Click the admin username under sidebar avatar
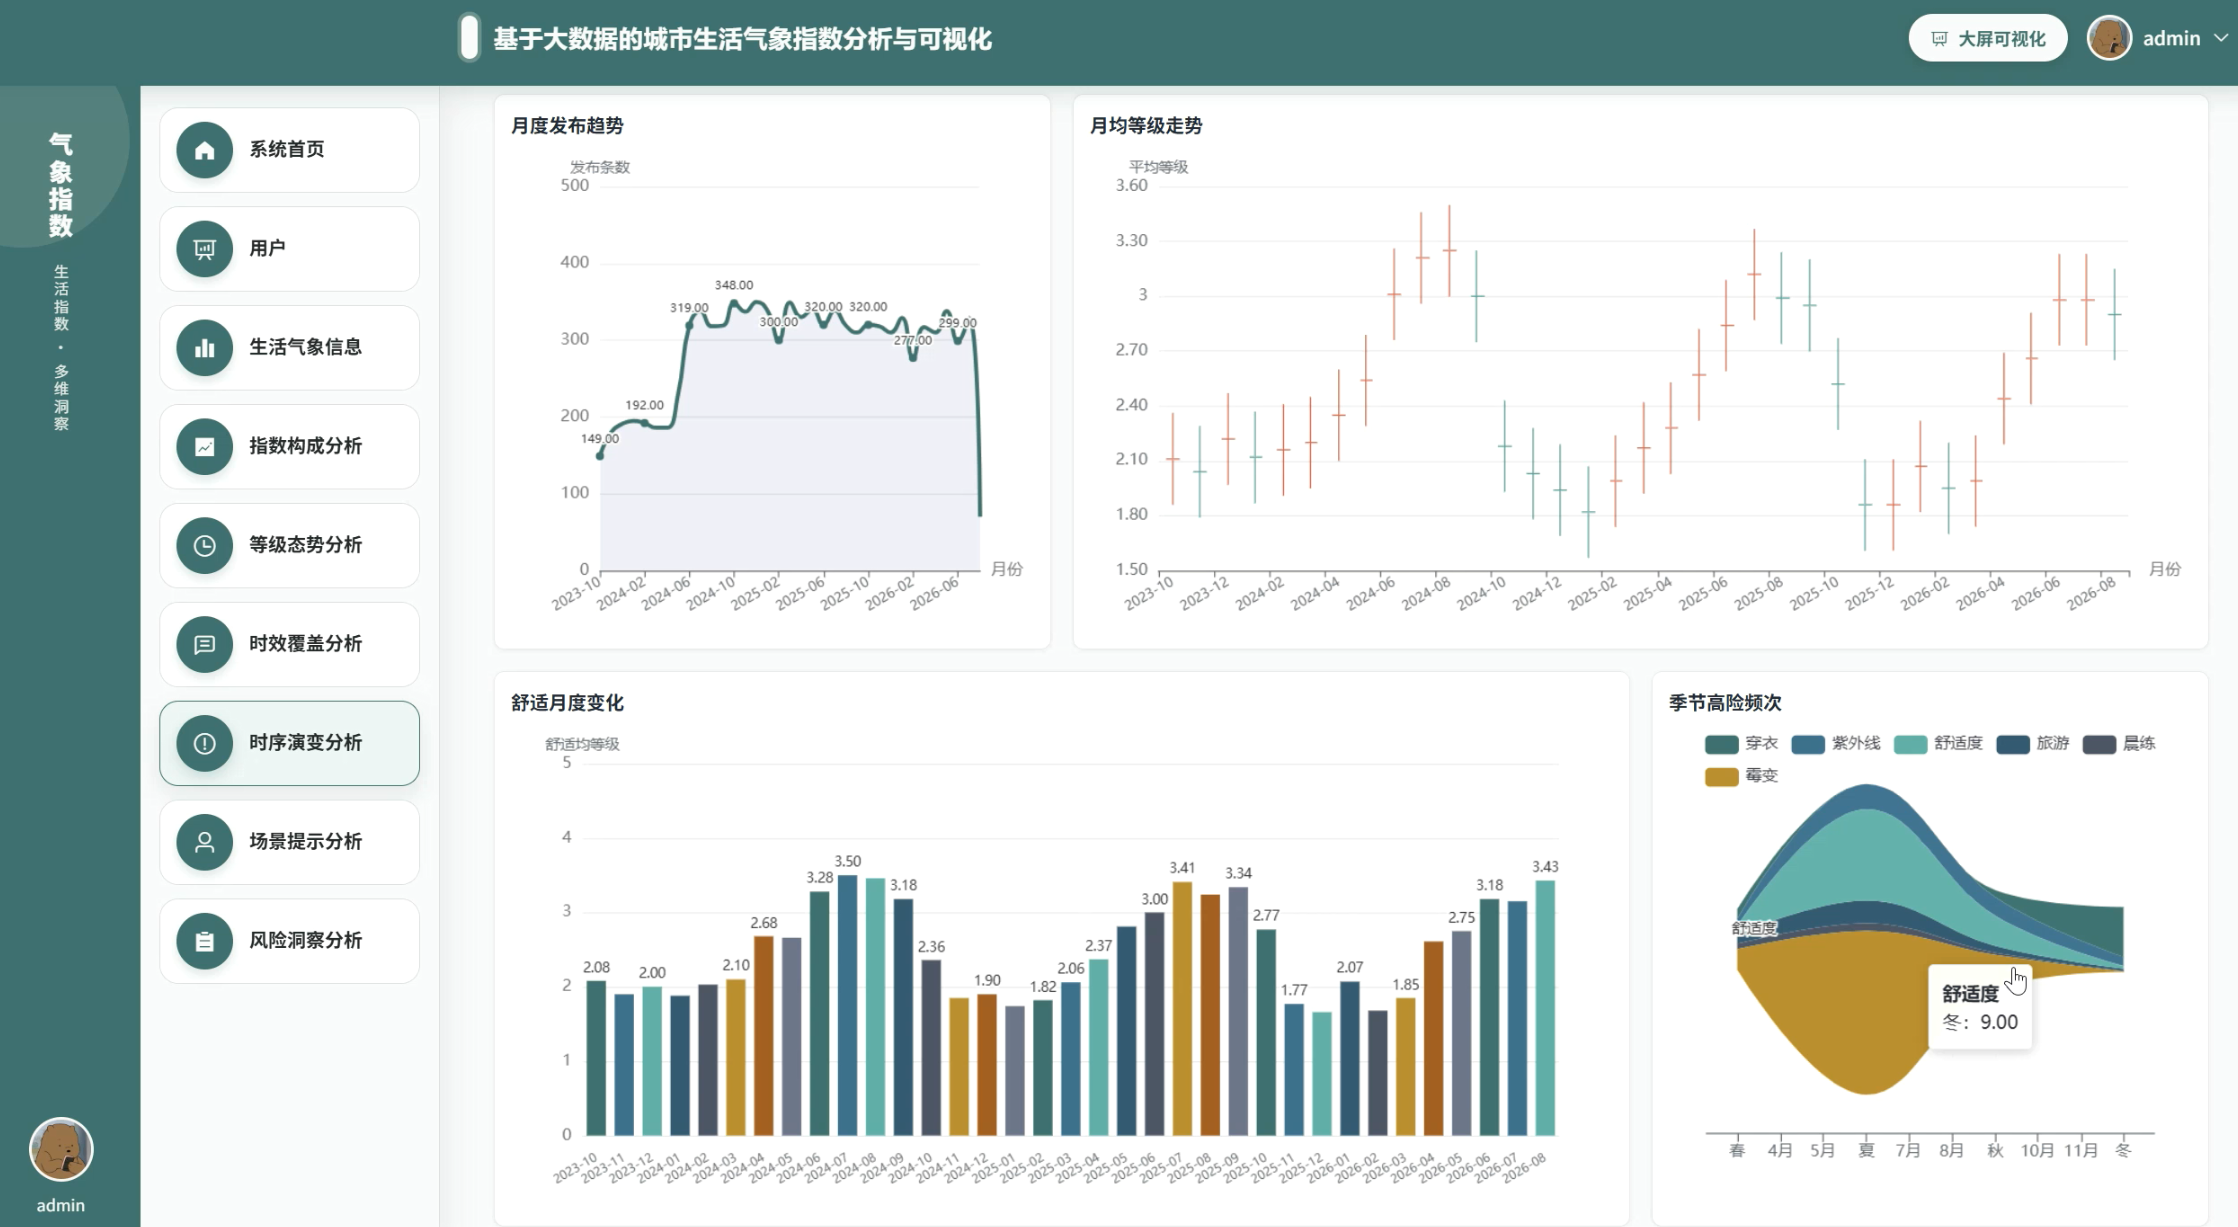 61,1205
